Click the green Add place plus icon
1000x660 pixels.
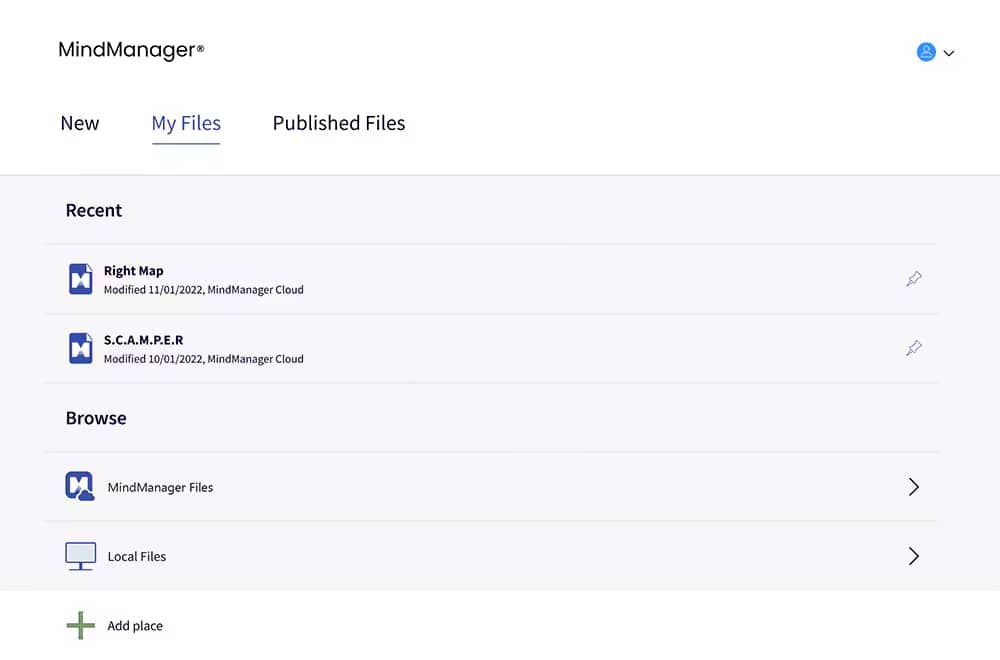80,625
